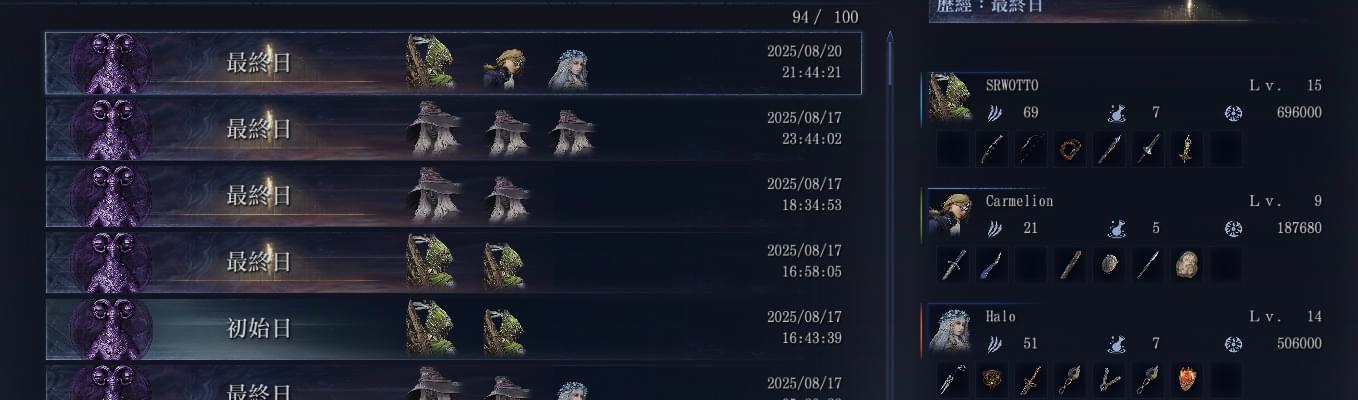Click Halo's character portrait

(x=949, y=329)
